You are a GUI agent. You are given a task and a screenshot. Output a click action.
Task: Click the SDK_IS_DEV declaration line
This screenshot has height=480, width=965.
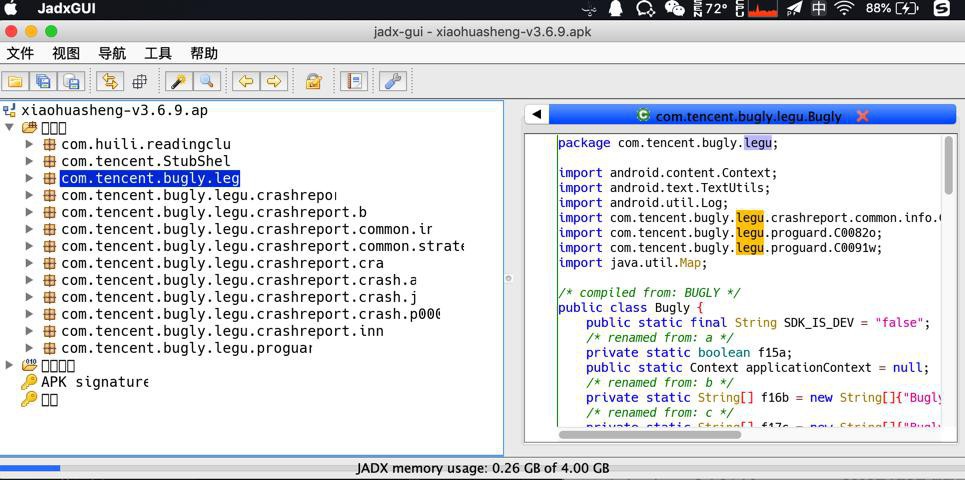click(758, 322)
